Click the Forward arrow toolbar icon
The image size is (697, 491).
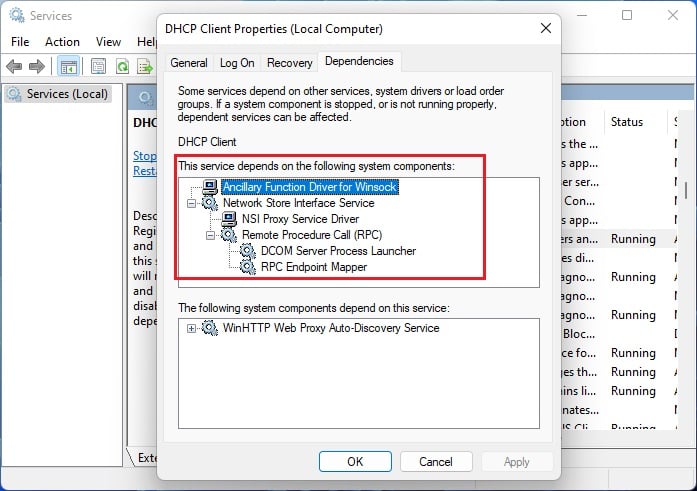click(36, 67)
